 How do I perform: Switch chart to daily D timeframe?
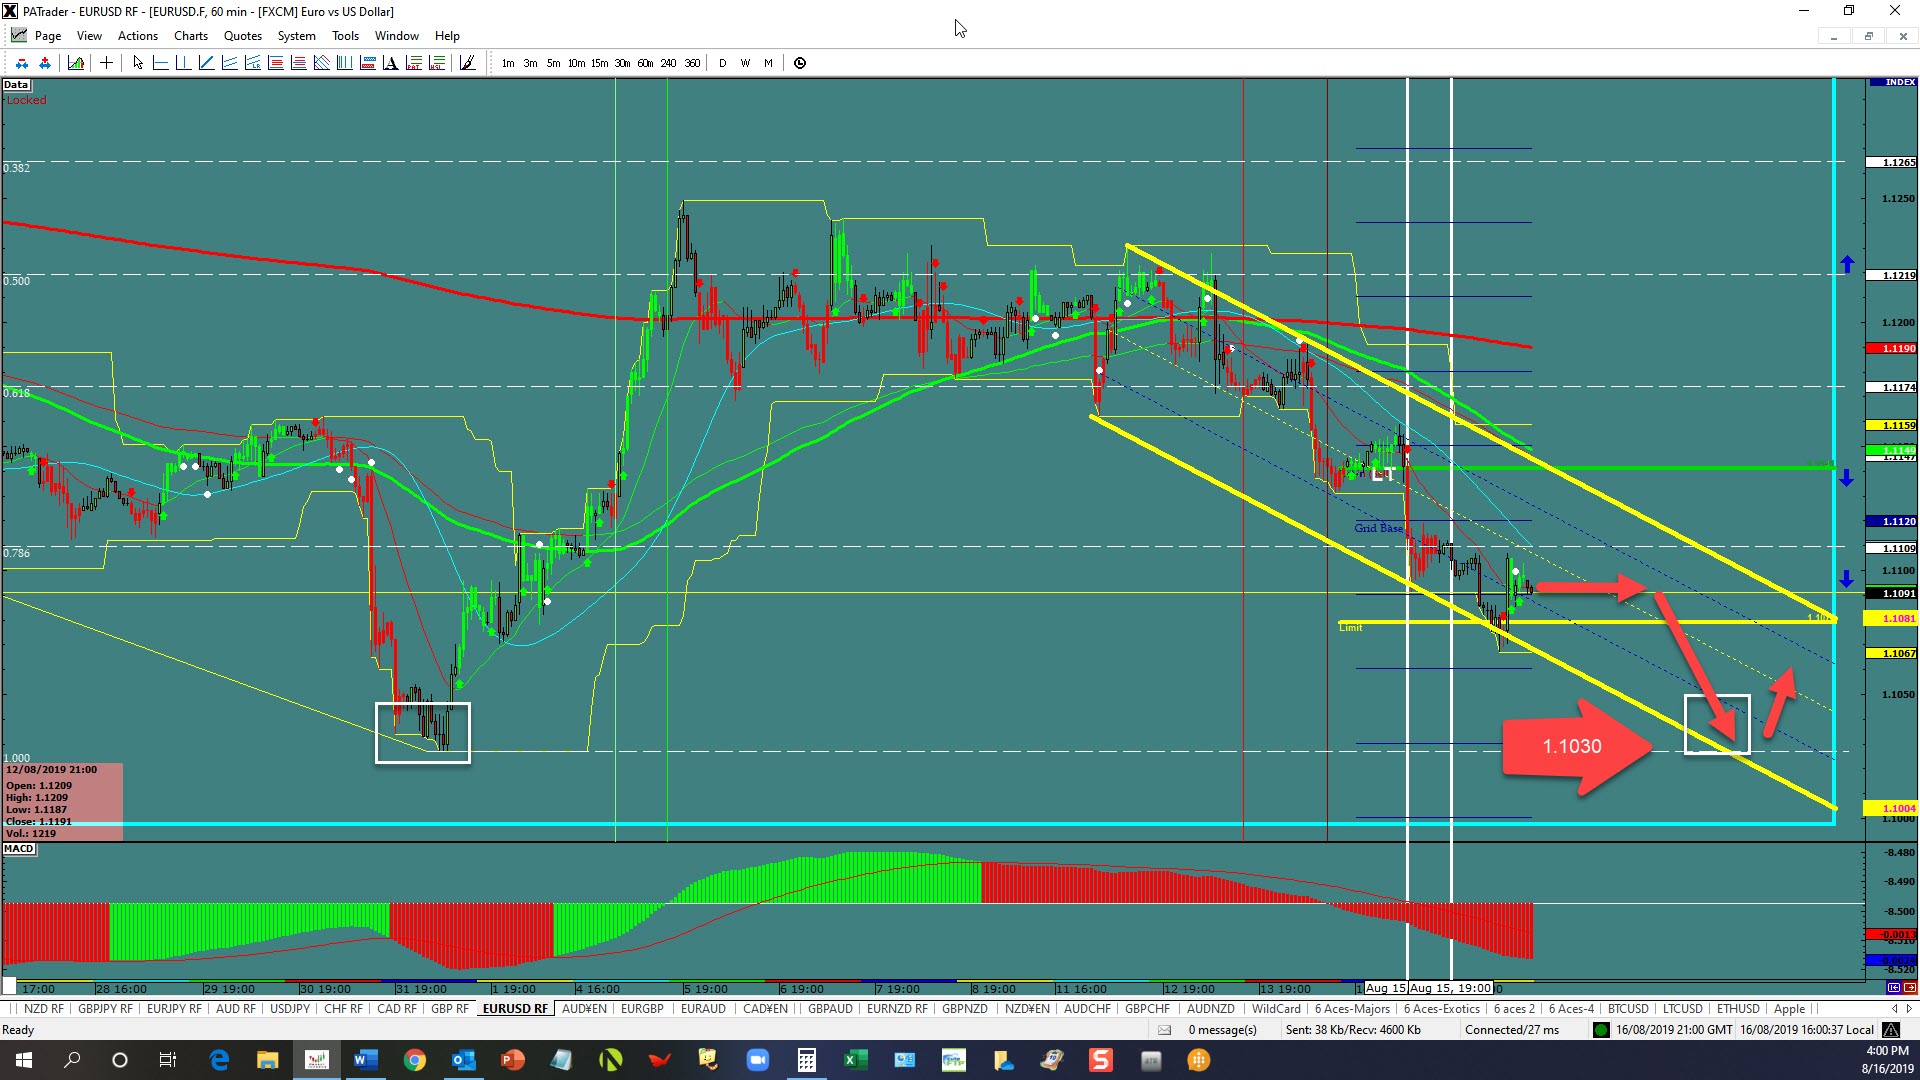pyautogui.click(x=722, y=63)
